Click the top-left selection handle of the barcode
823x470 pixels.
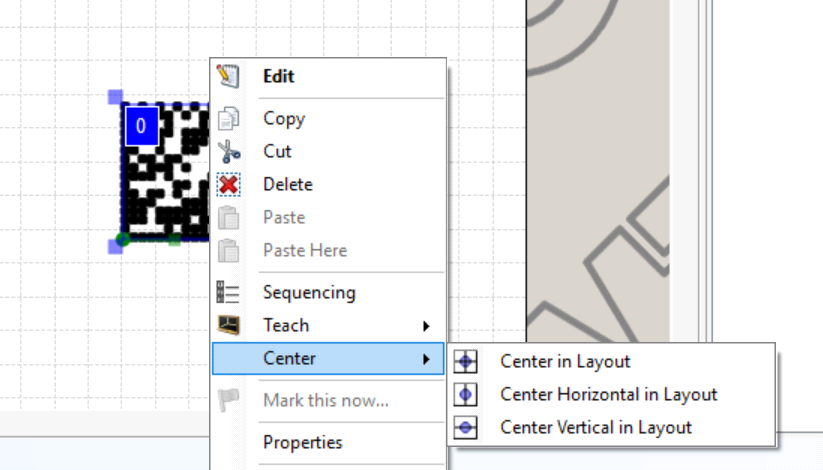pos(115,97)
